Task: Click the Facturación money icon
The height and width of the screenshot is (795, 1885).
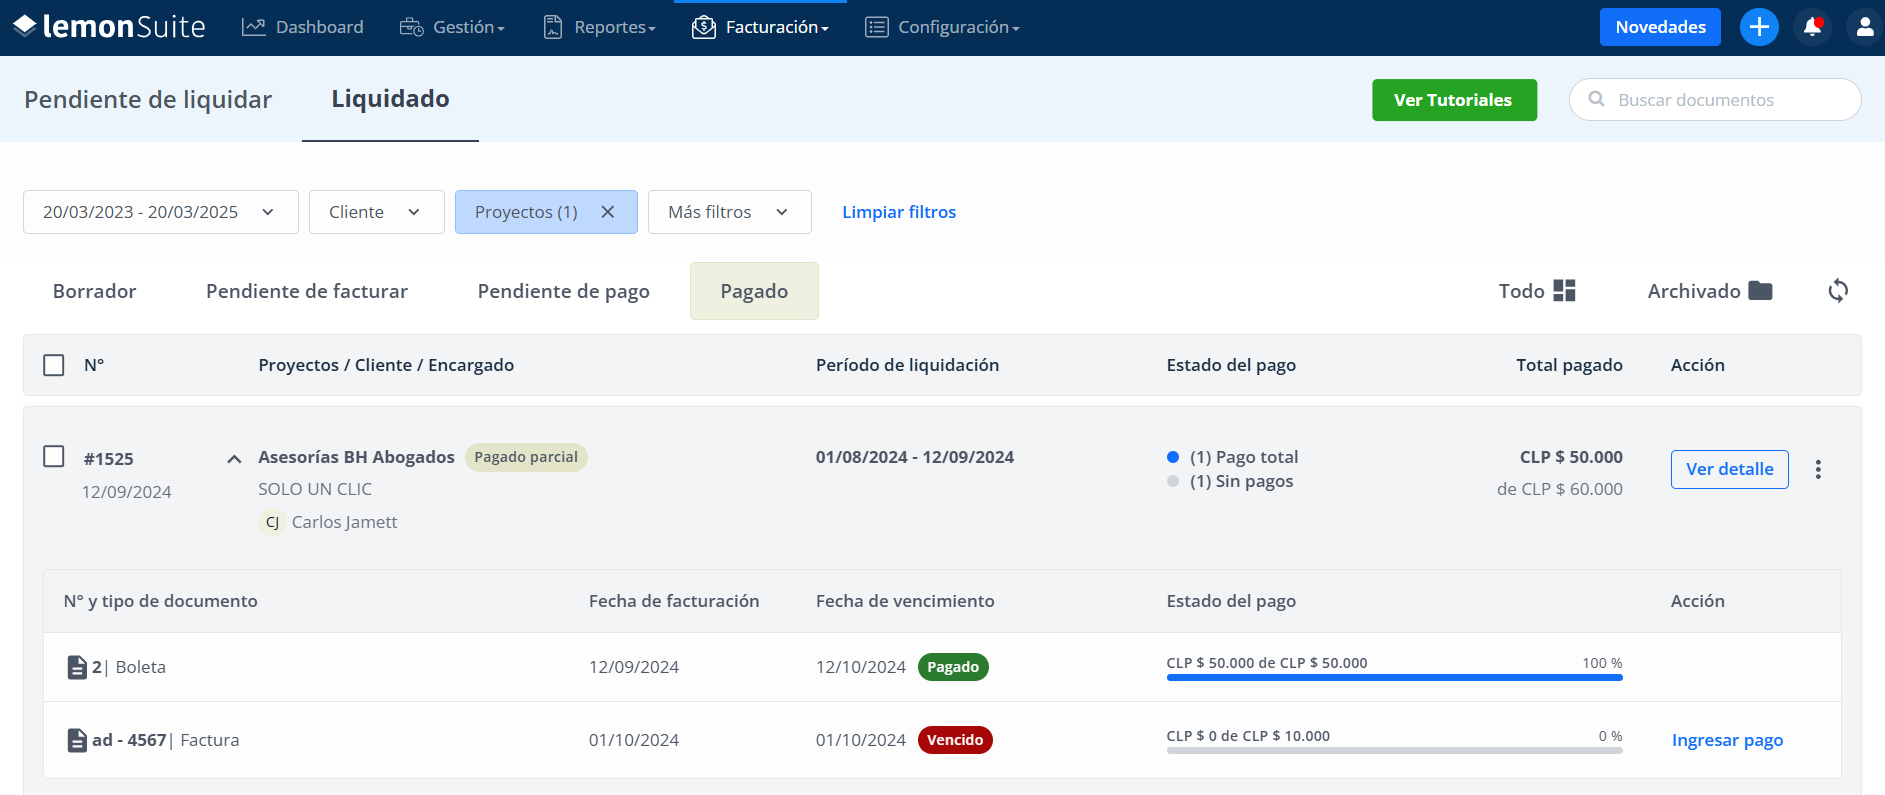Action: point(704,27)
